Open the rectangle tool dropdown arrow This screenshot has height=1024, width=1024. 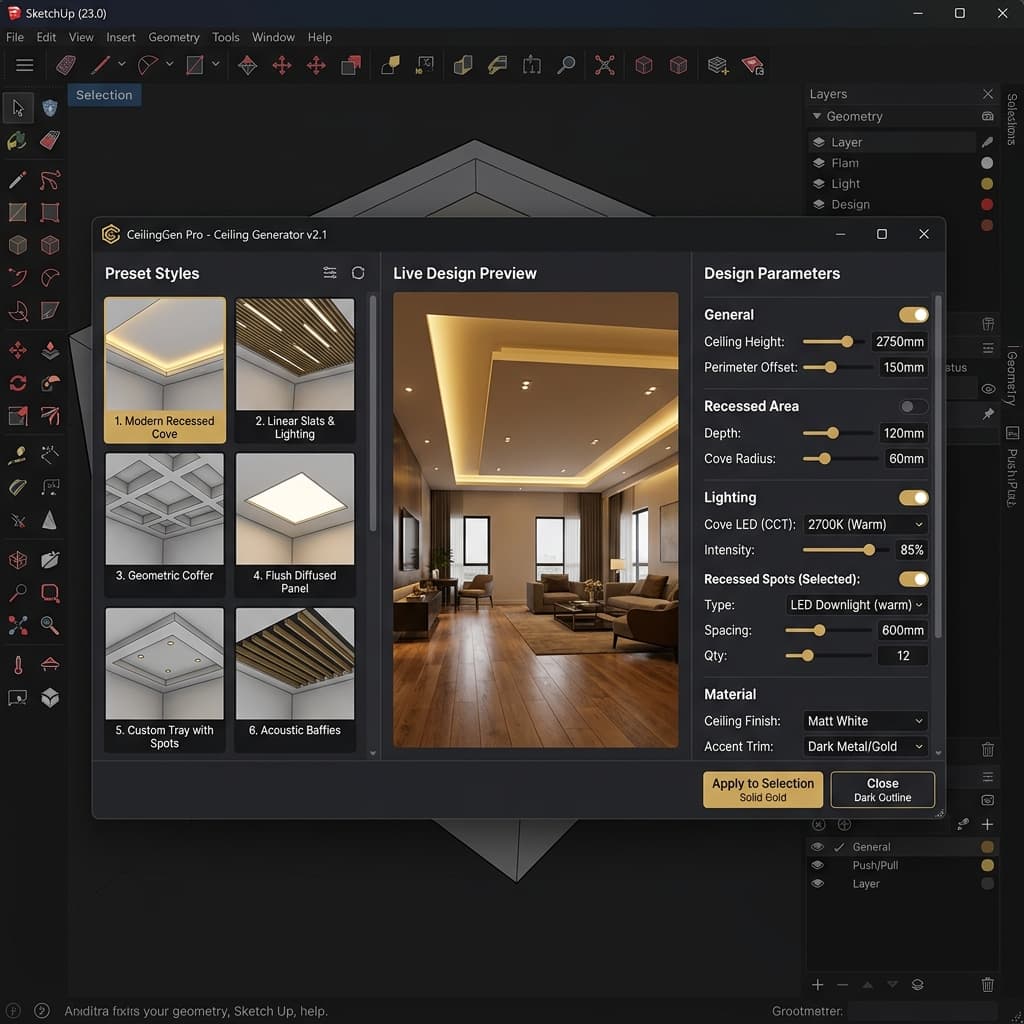(x=216, y=64)
